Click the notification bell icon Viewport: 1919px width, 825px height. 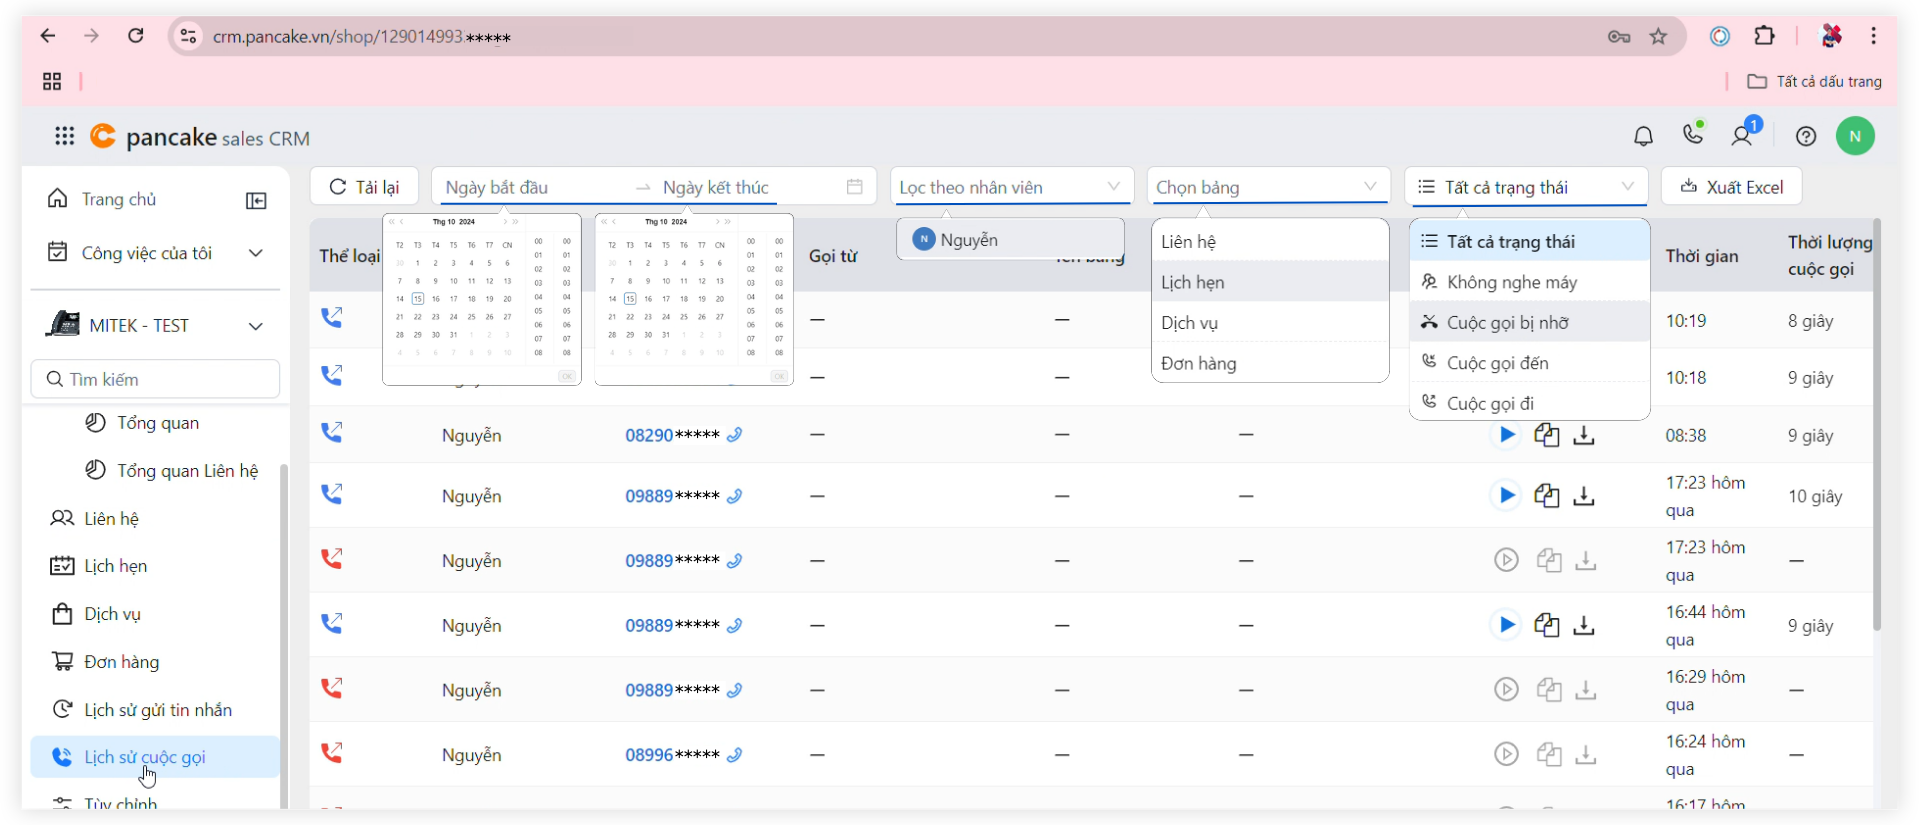point(1643,136)
